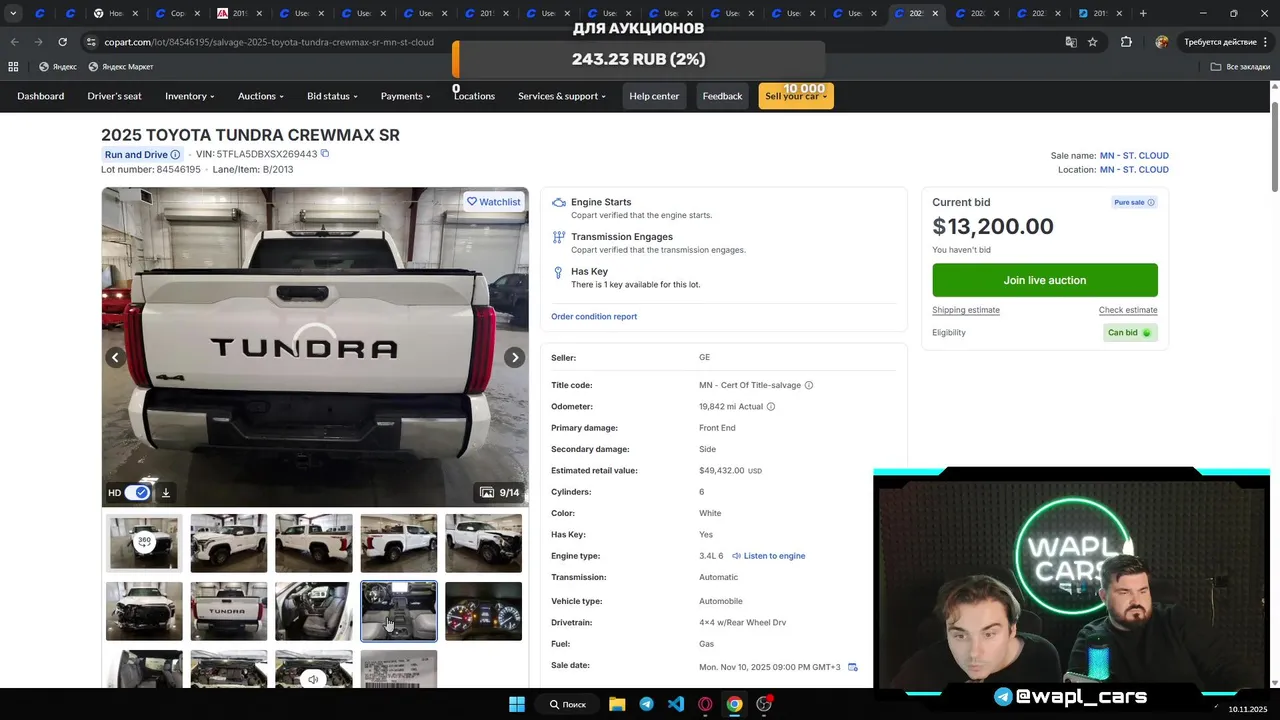Image resolution: width=1280 pixels, height=720 pixels.
Task: Open Shipping estimate link
Action: (x=966, y=310)
